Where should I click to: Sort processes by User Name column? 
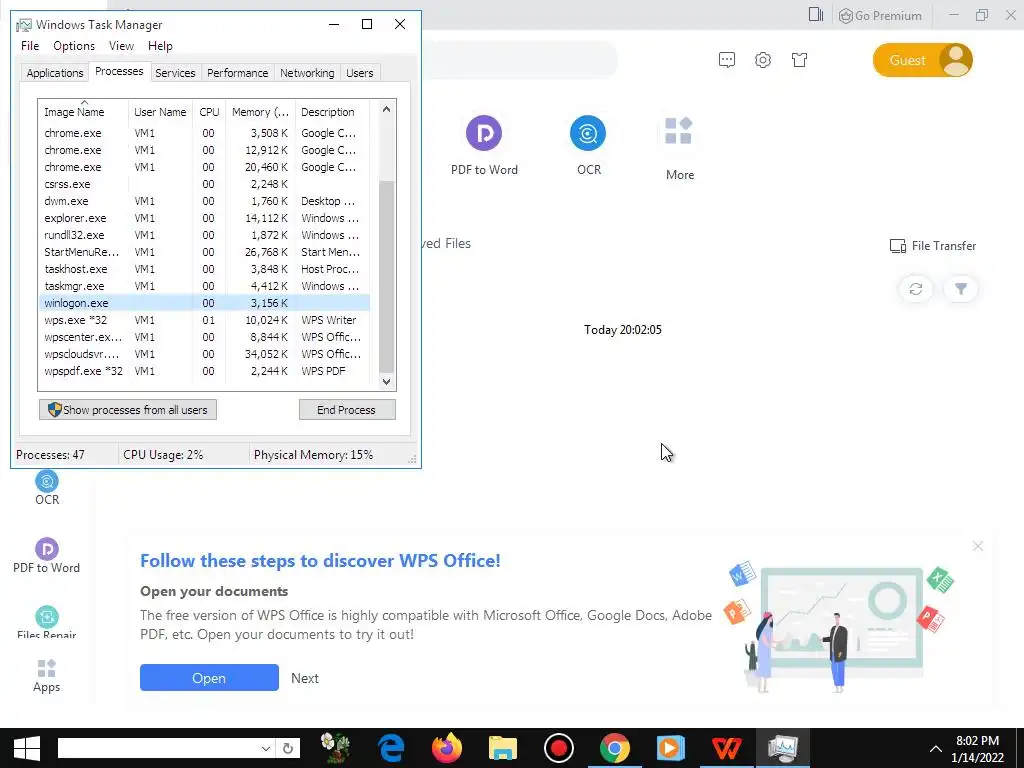click(x=160, y=112)
